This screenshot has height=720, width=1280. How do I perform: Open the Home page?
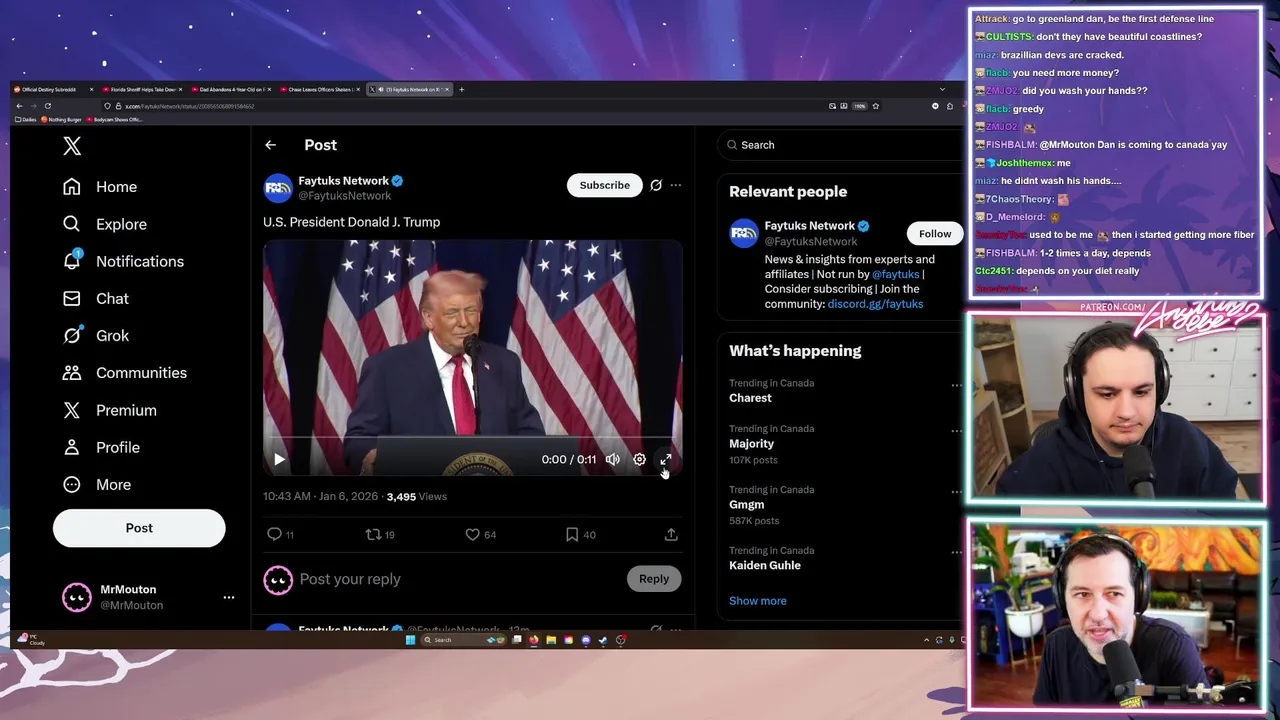pos(99,187)
